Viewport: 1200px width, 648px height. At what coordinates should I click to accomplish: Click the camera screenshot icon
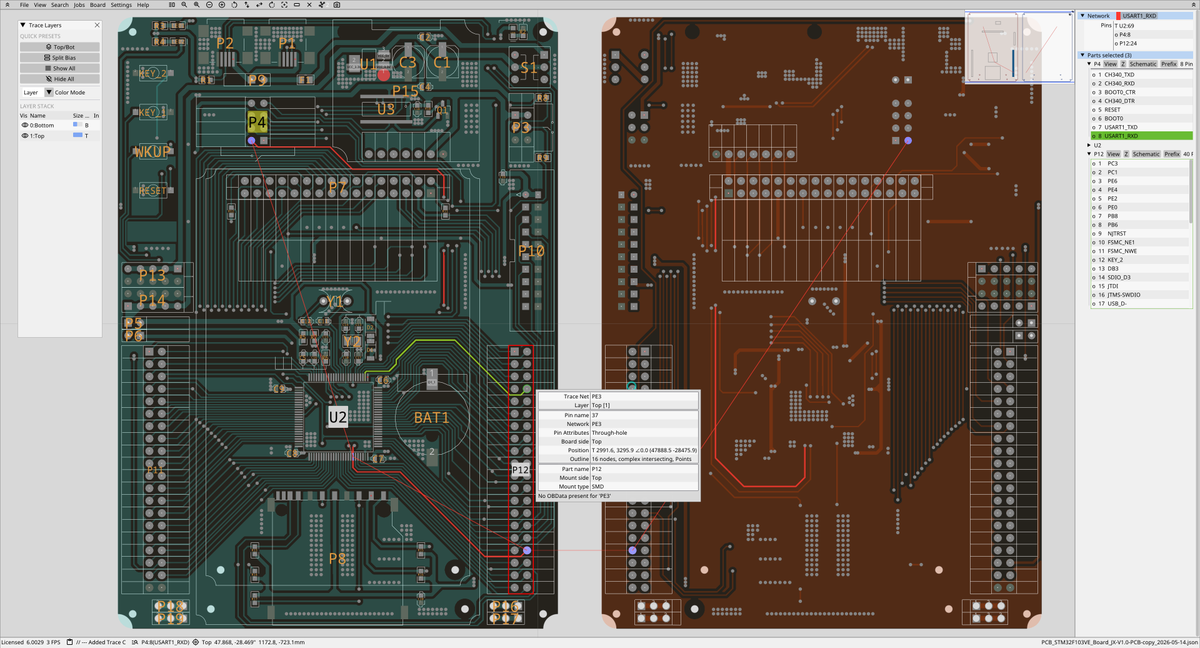[337, 5]
